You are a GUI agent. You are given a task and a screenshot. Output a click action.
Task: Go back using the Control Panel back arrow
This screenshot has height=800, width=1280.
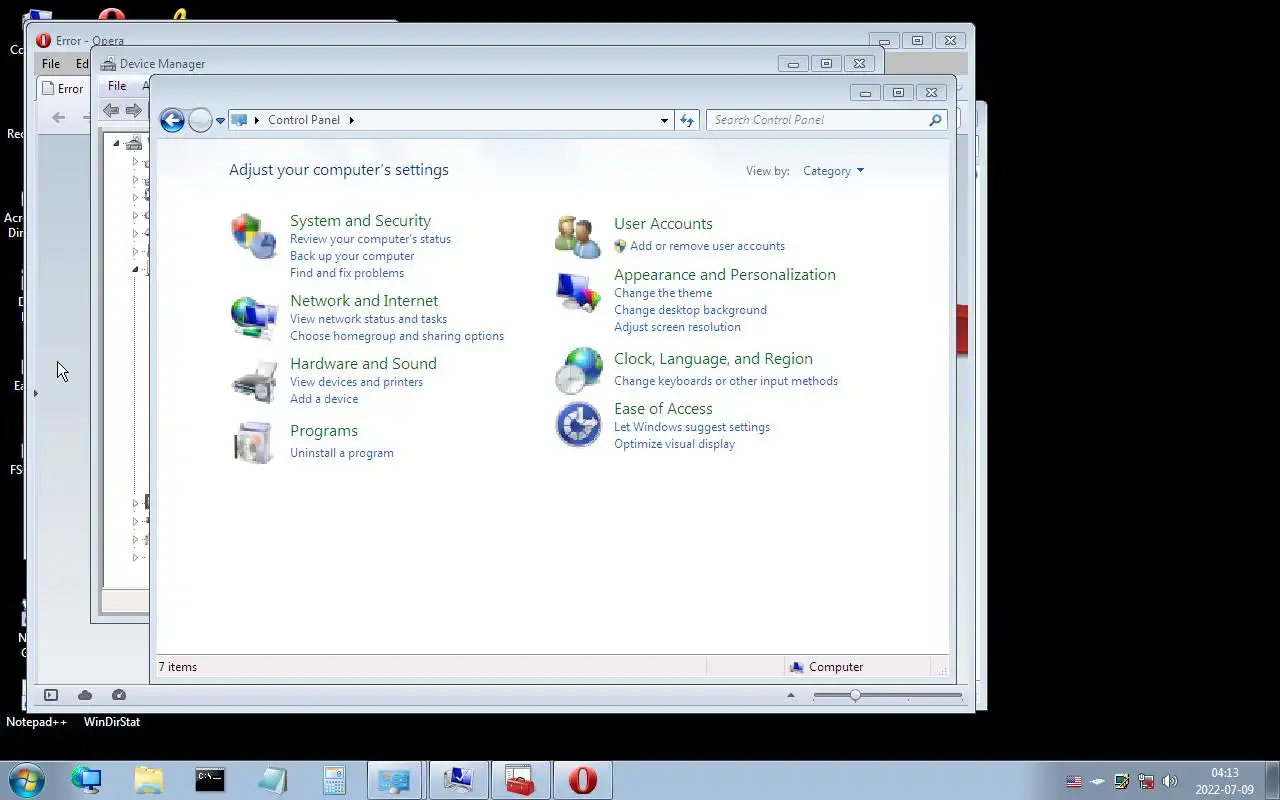(172, 120)
